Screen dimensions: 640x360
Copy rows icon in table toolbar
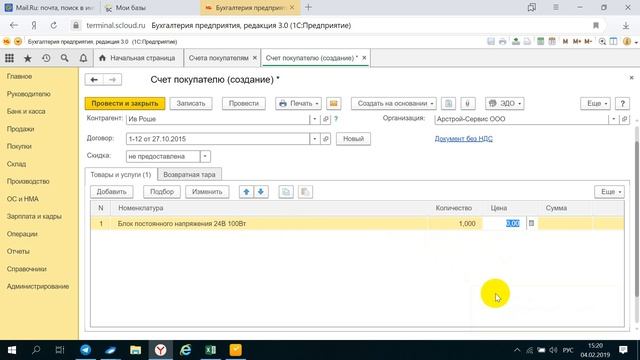[286, 191]
